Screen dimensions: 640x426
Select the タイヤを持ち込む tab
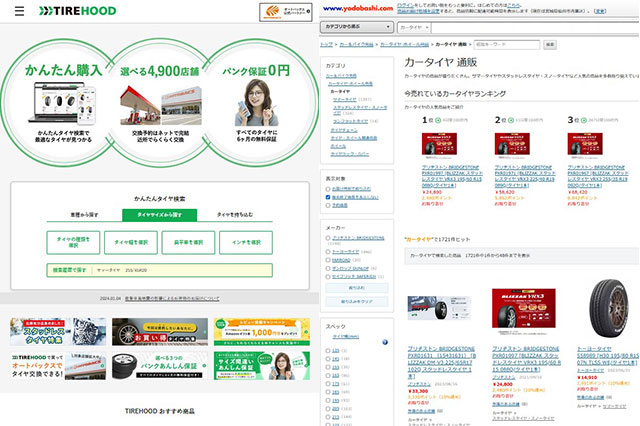point(235,215)
